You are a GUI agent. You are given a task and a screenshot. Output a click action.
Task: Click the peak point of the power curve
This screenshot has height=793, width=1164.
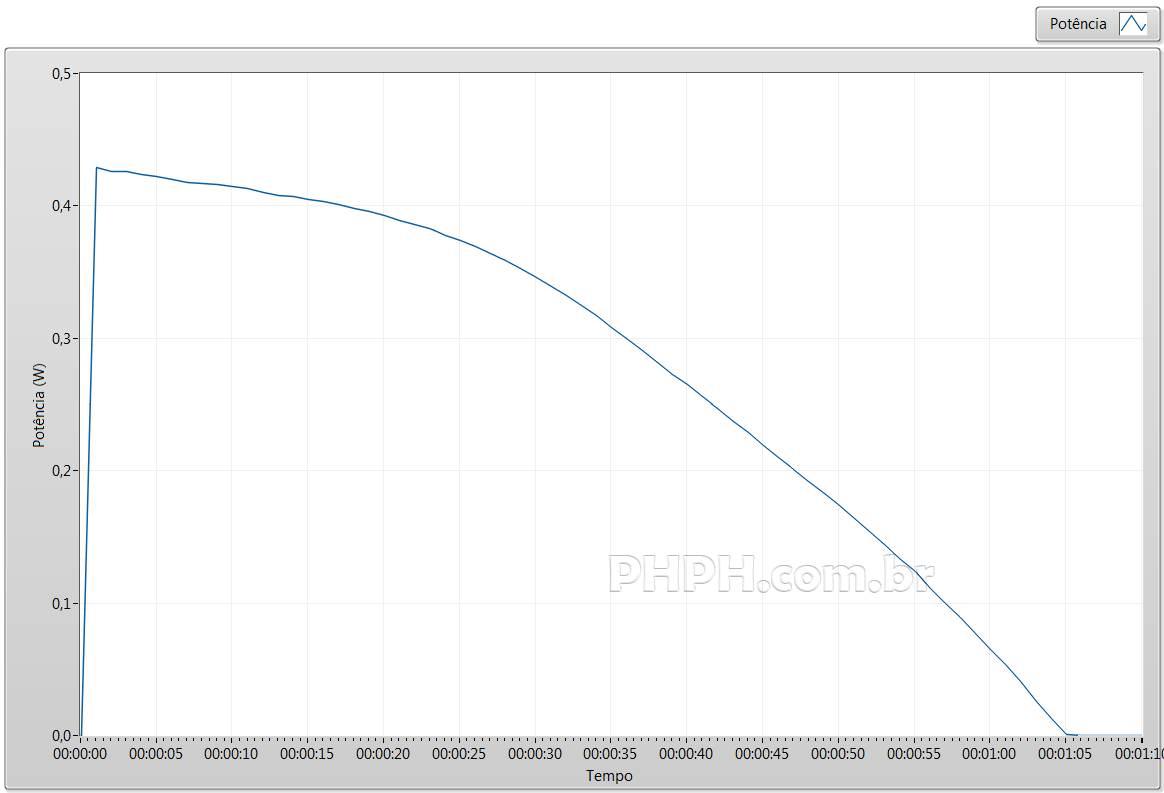[97, 168]
